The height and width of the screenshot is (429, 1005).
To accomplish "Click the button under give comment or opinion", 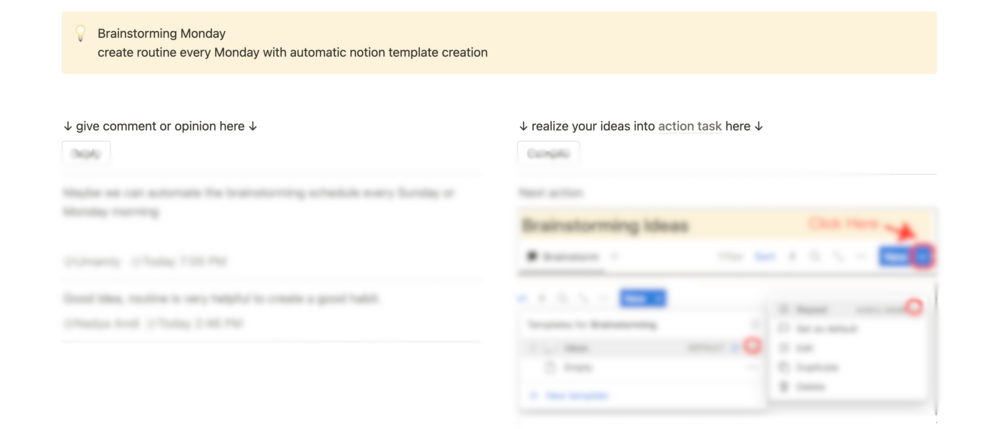I will (x=87, y=154).
